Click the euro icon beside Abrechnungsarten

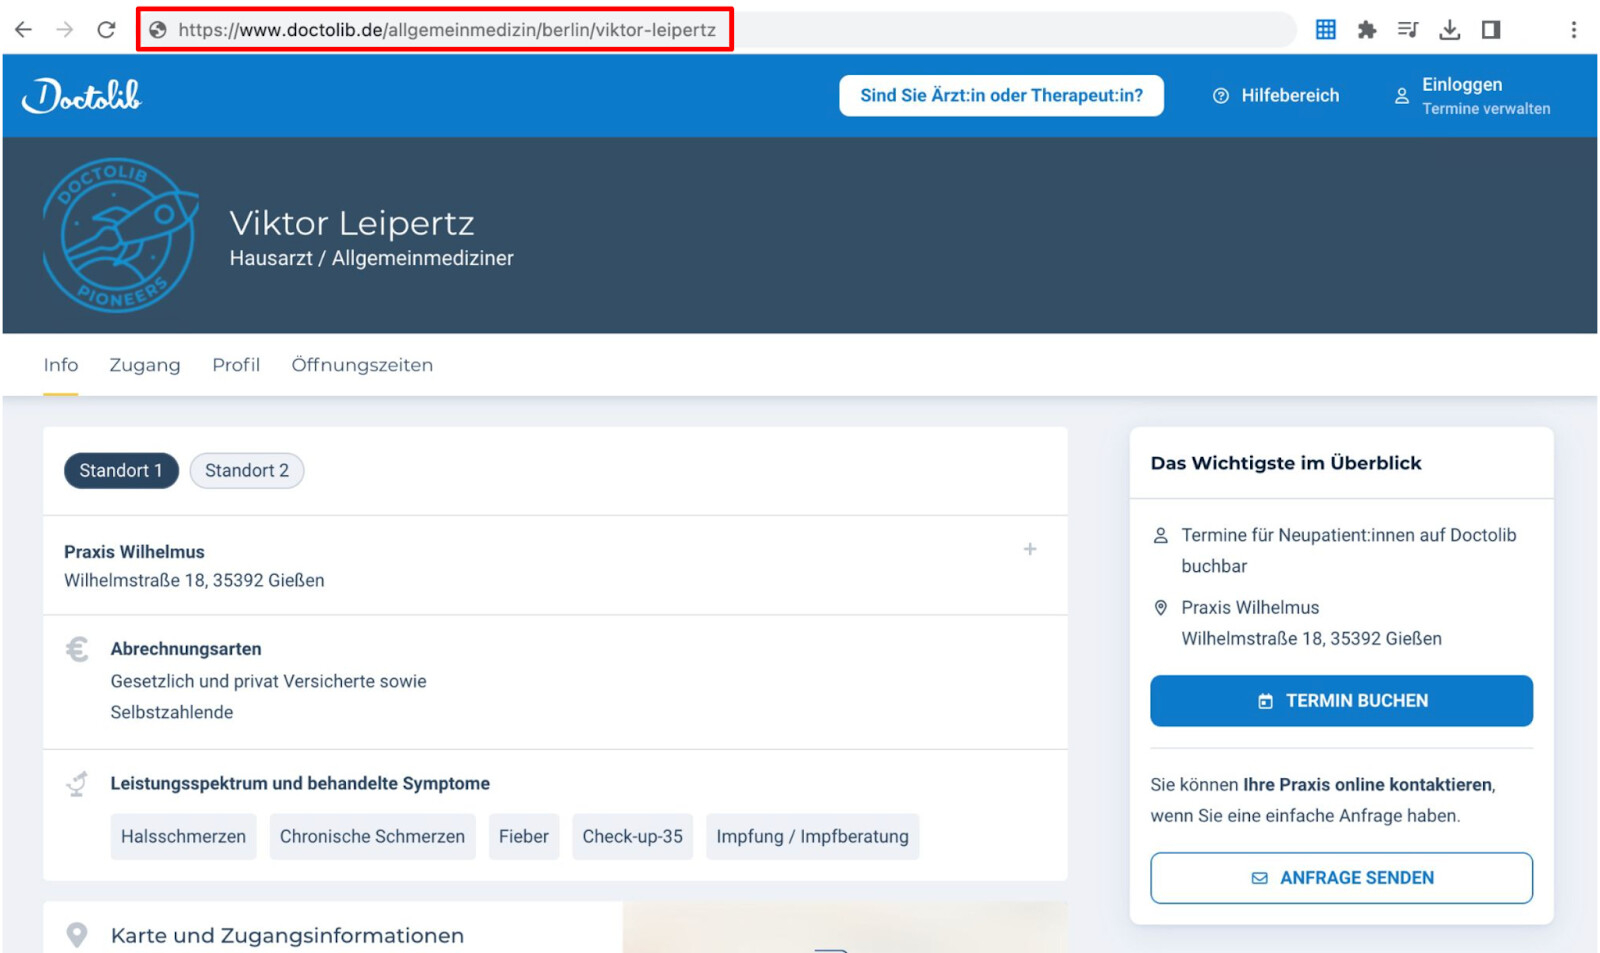click(77, 650)
